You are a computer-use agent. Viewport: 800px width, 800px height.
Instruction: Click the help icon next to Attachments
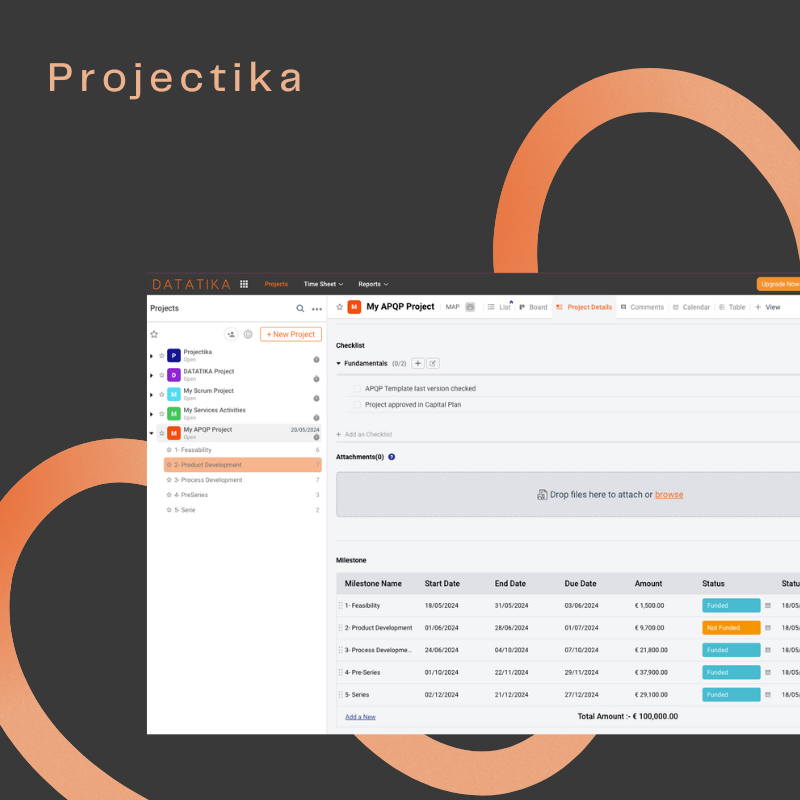click(x=392, y=457)
